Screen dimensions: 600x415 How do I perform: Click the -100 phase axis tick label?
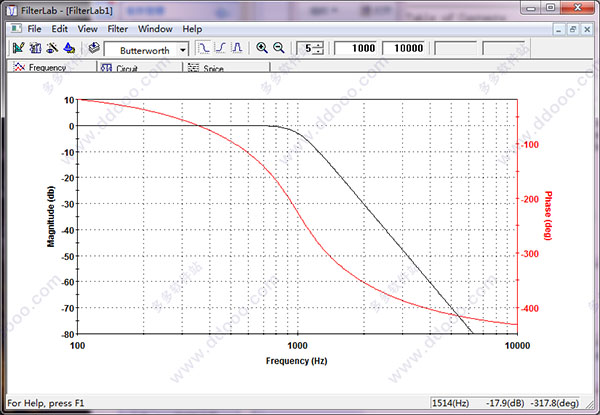tap(530, 145)
